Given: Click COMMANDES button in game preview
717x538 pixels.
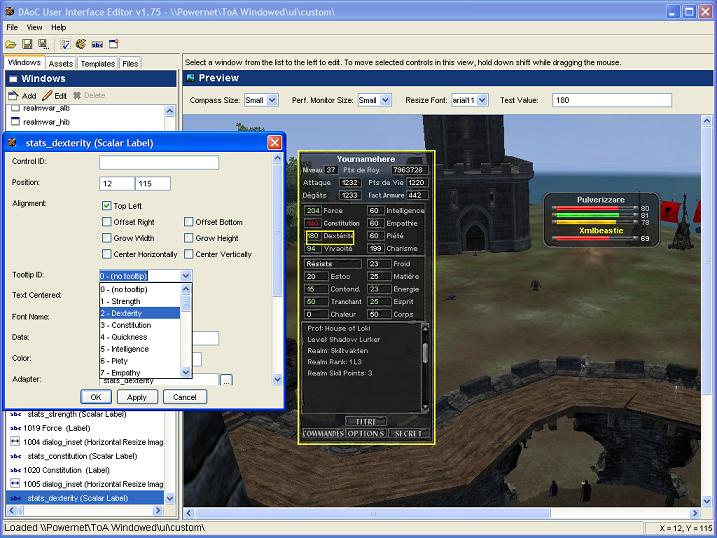Looking at the screenshot, I should (x=323, y=433).
